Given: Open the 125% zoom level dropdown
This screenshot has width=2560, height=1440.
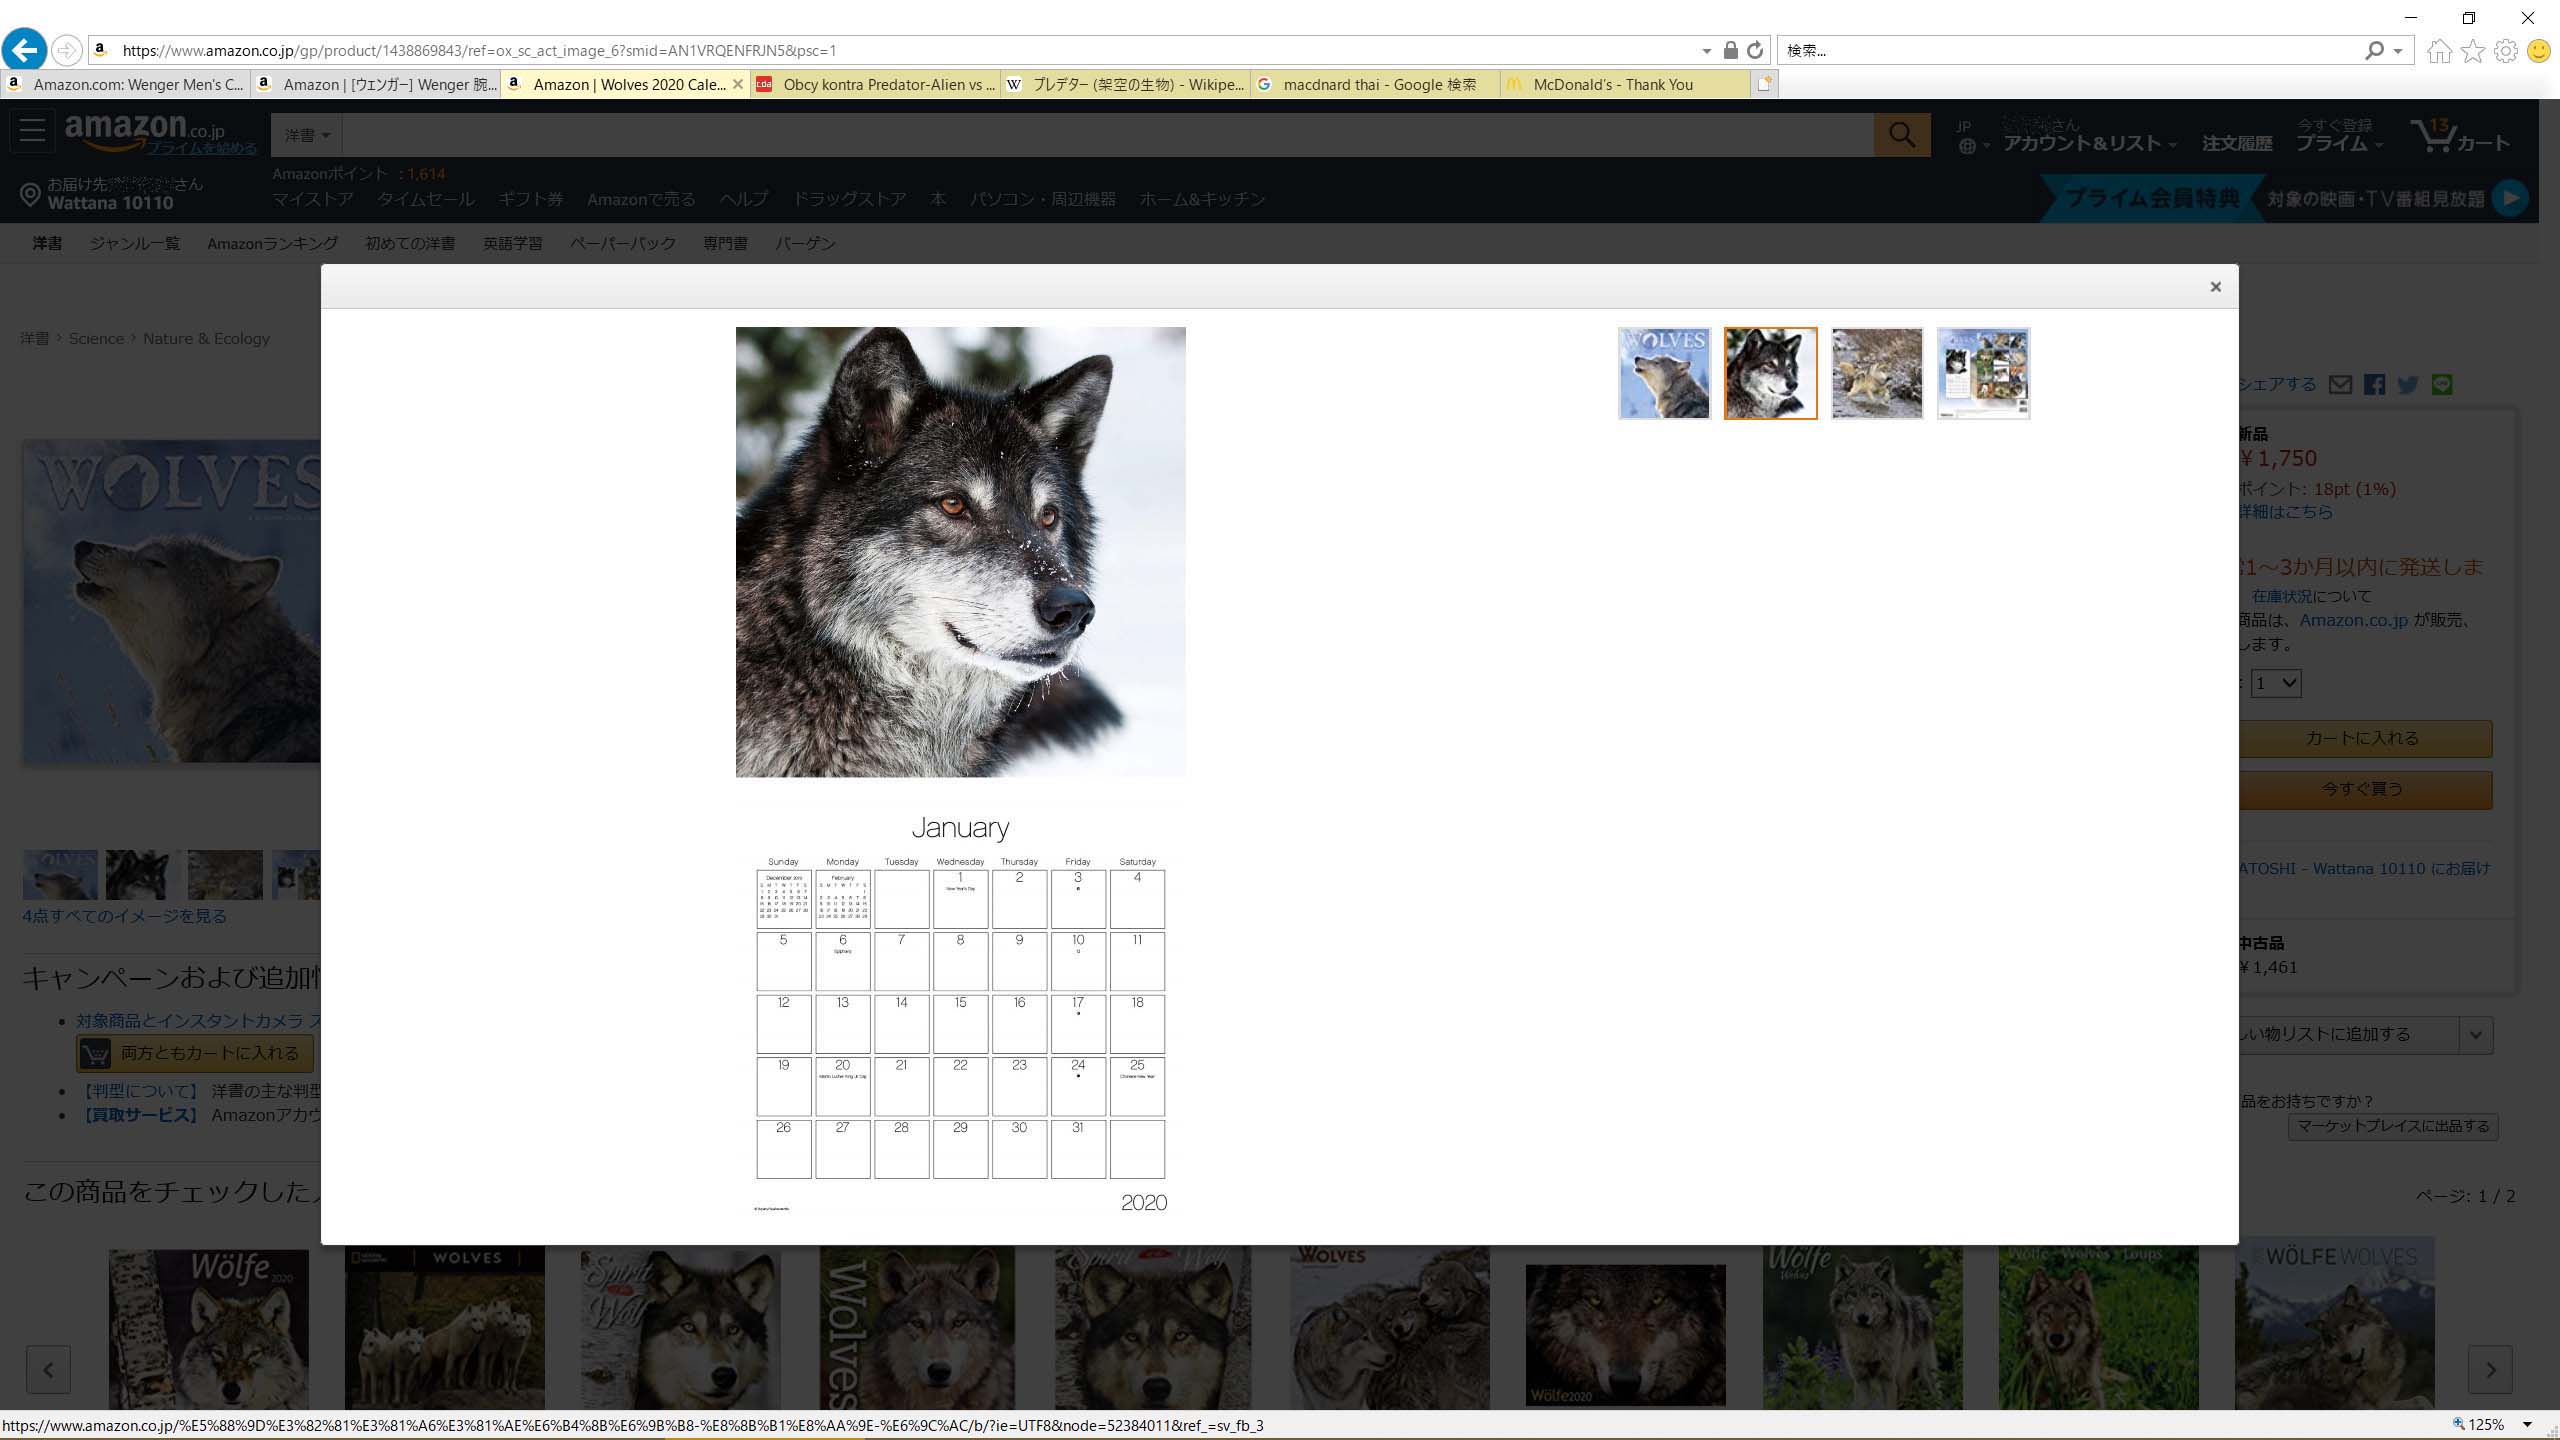Looking at the screenshot, I should tap(2527, 1424).
